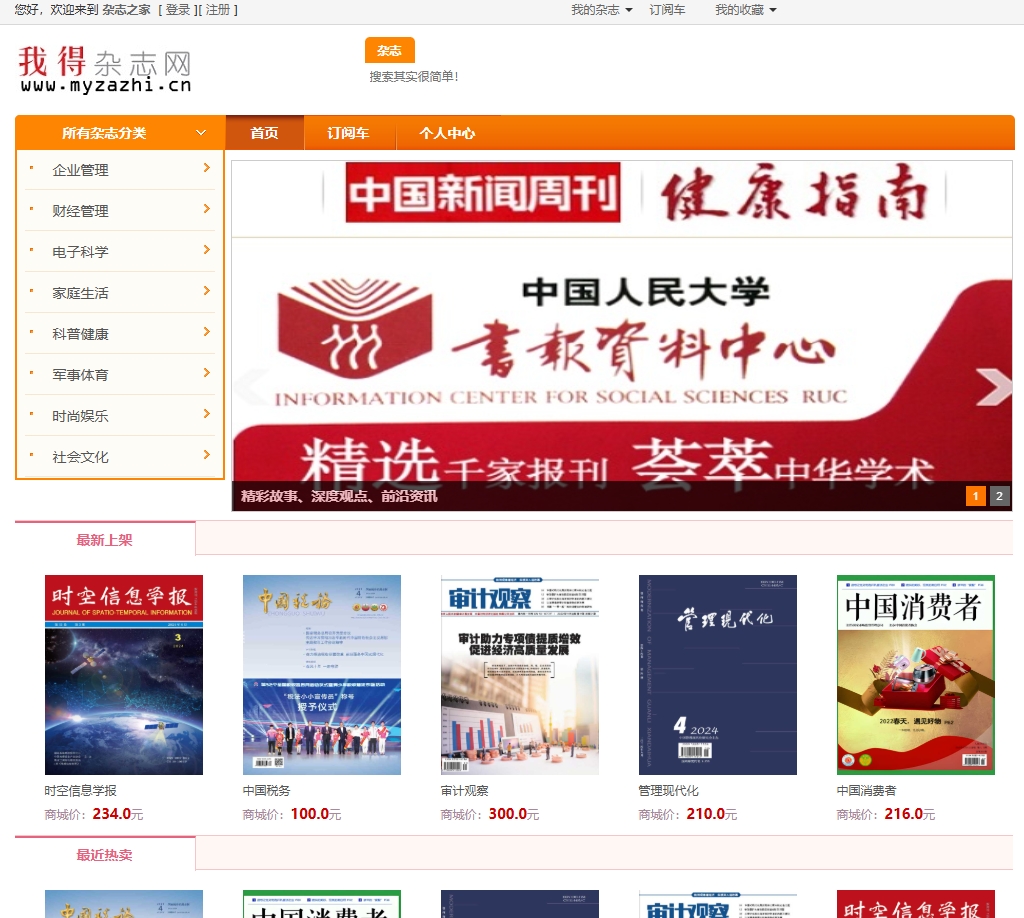Expand the 我的杂志 dropdown menu
Viewport: 1024px width, 918px height.
601,10
